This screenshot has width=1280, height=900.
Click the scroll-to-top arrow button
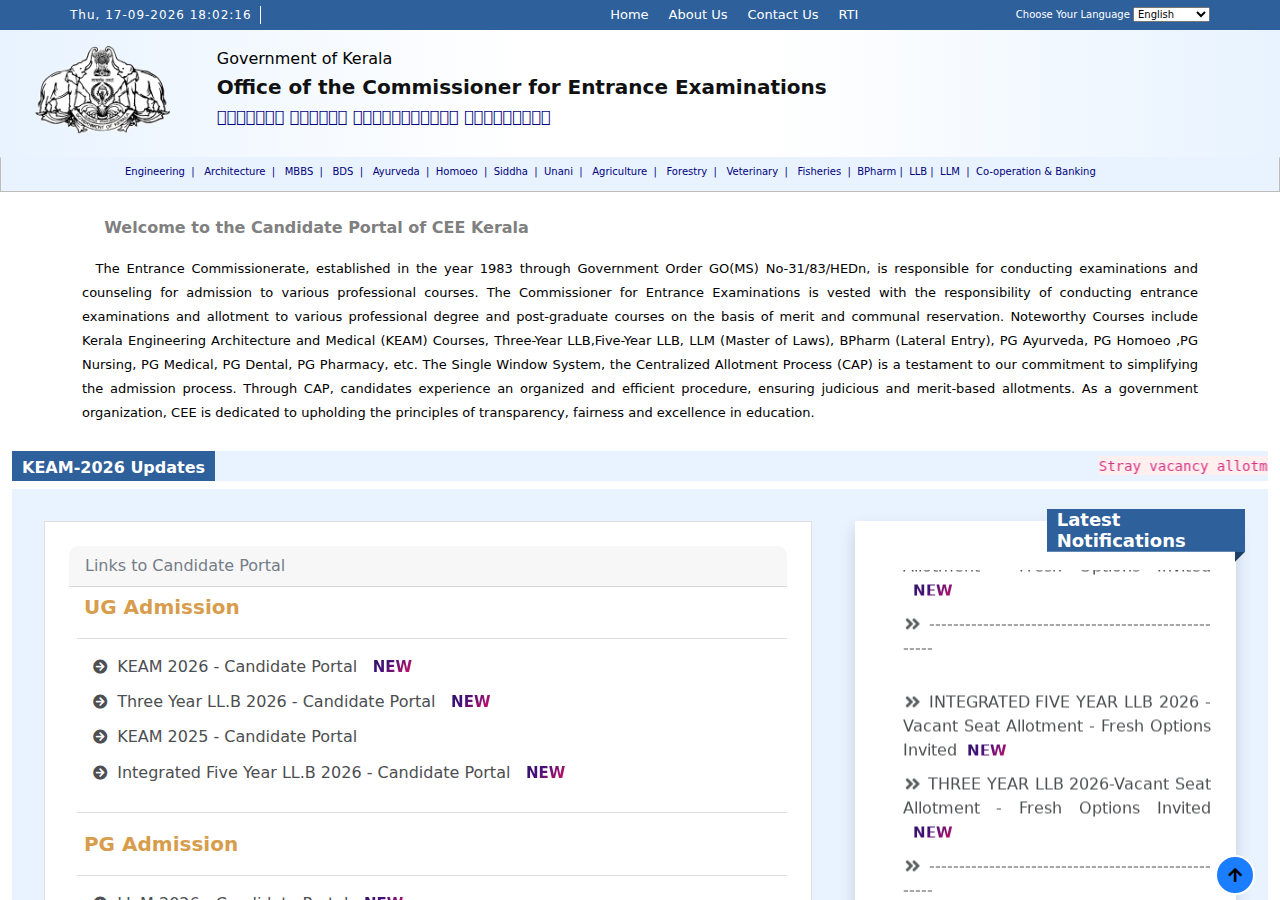tap(1235, 875)
